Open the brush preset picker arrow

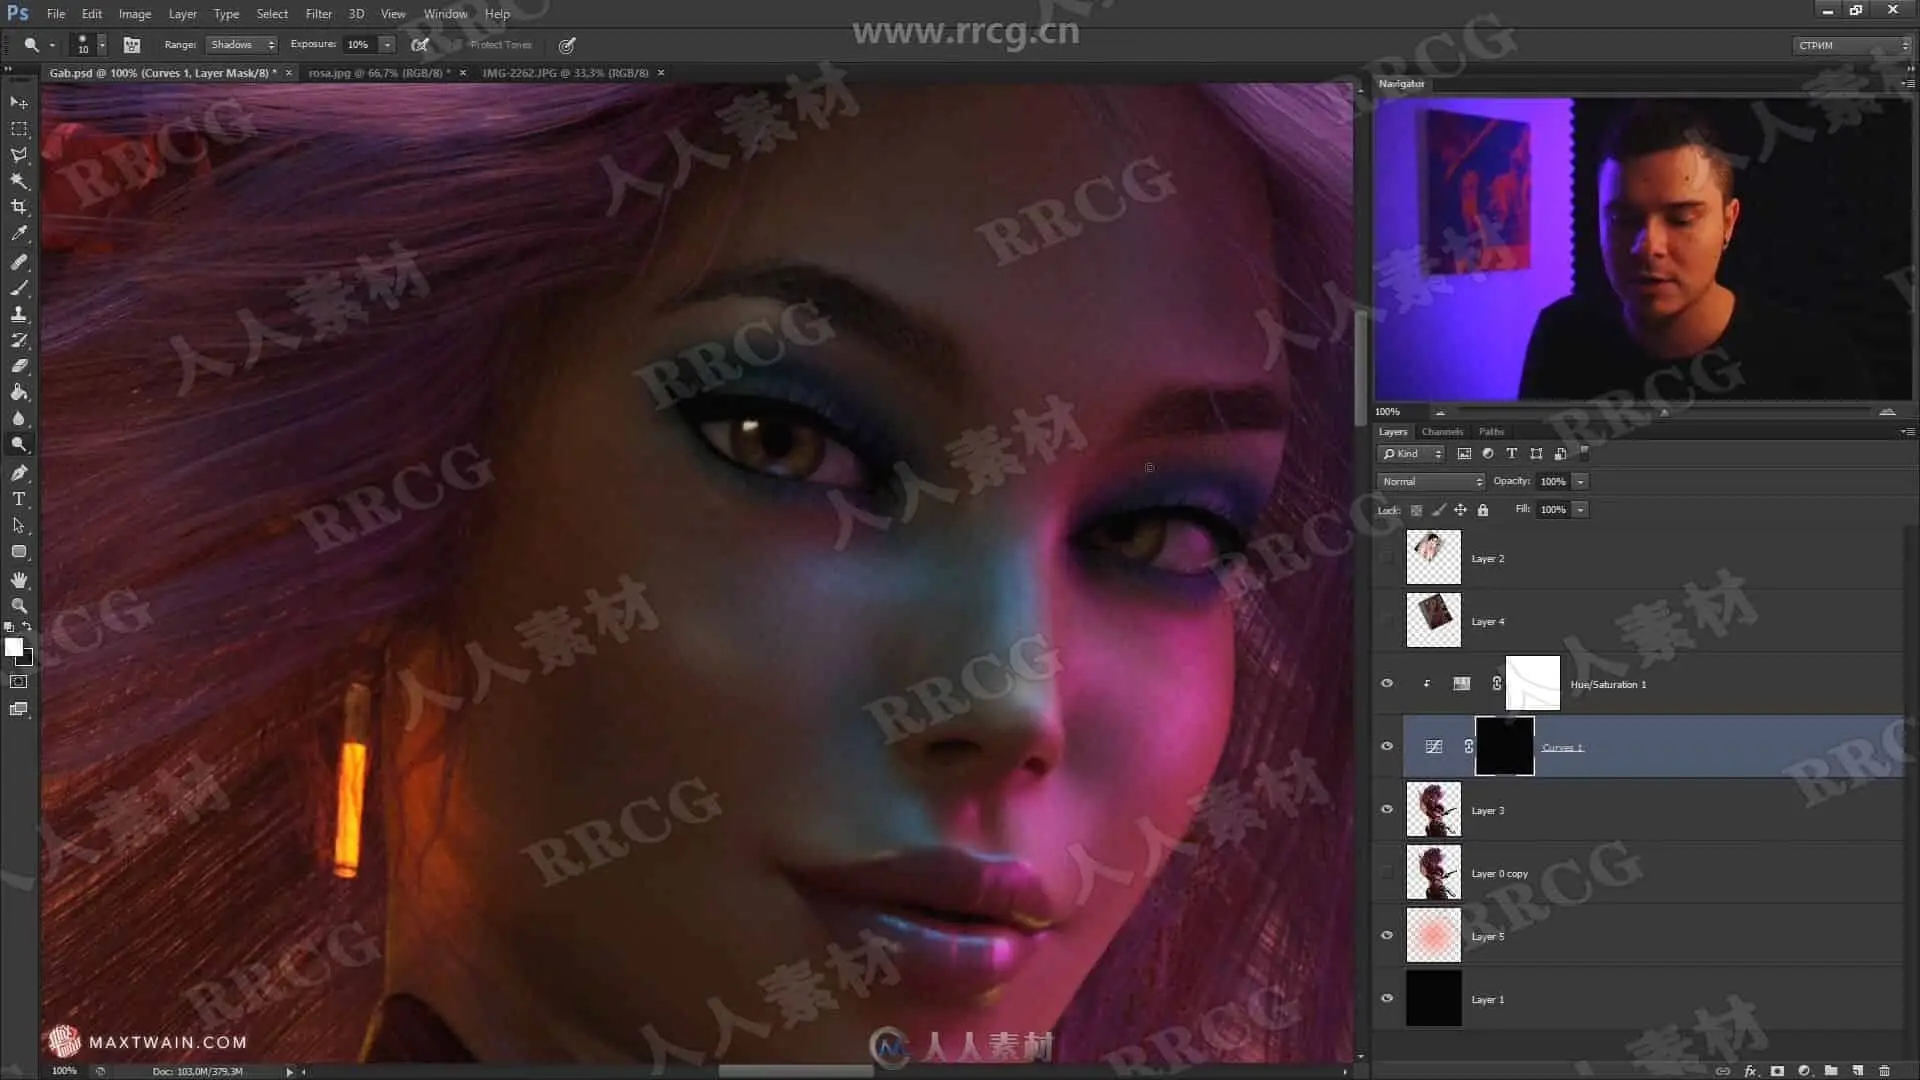[x=101, y=45]
